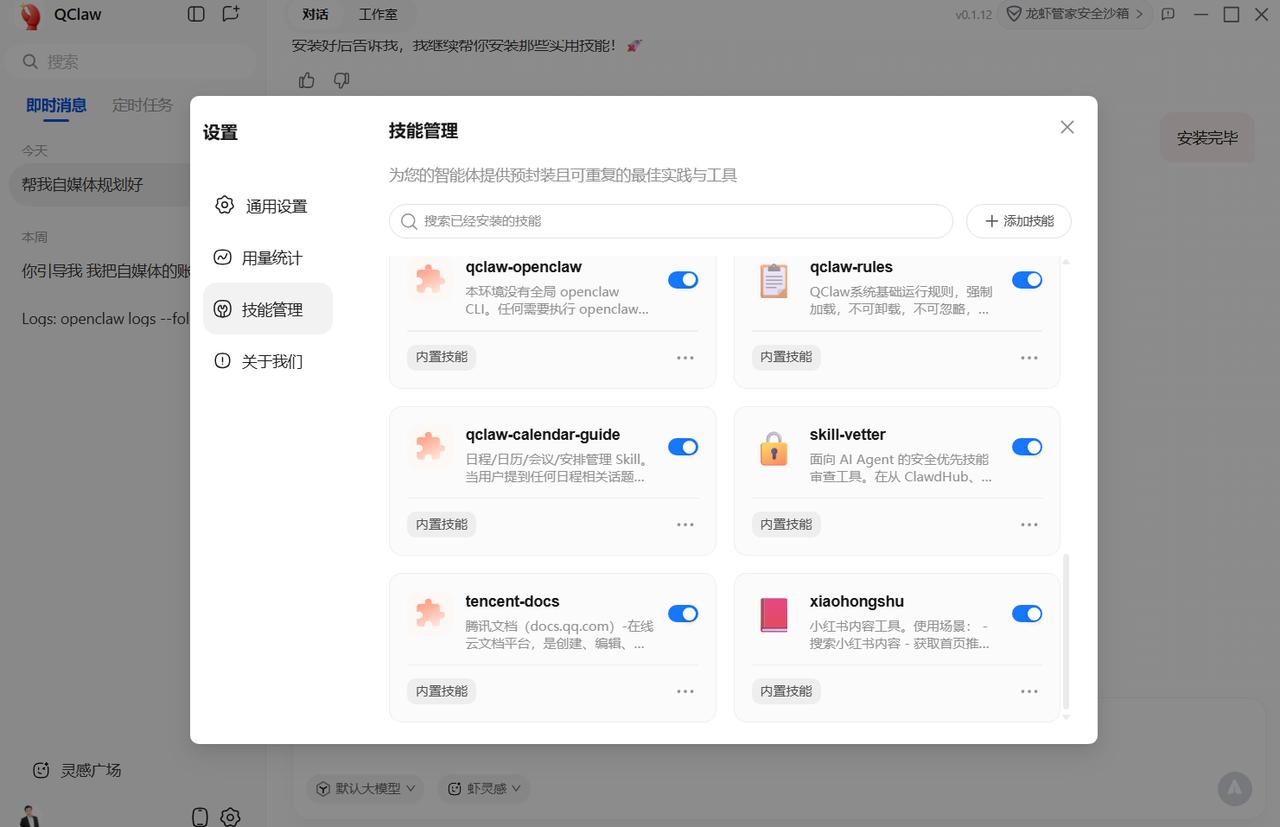Click the 安装完毕 message bubble
The image size is (1280, 827).
pos(1207,138)
